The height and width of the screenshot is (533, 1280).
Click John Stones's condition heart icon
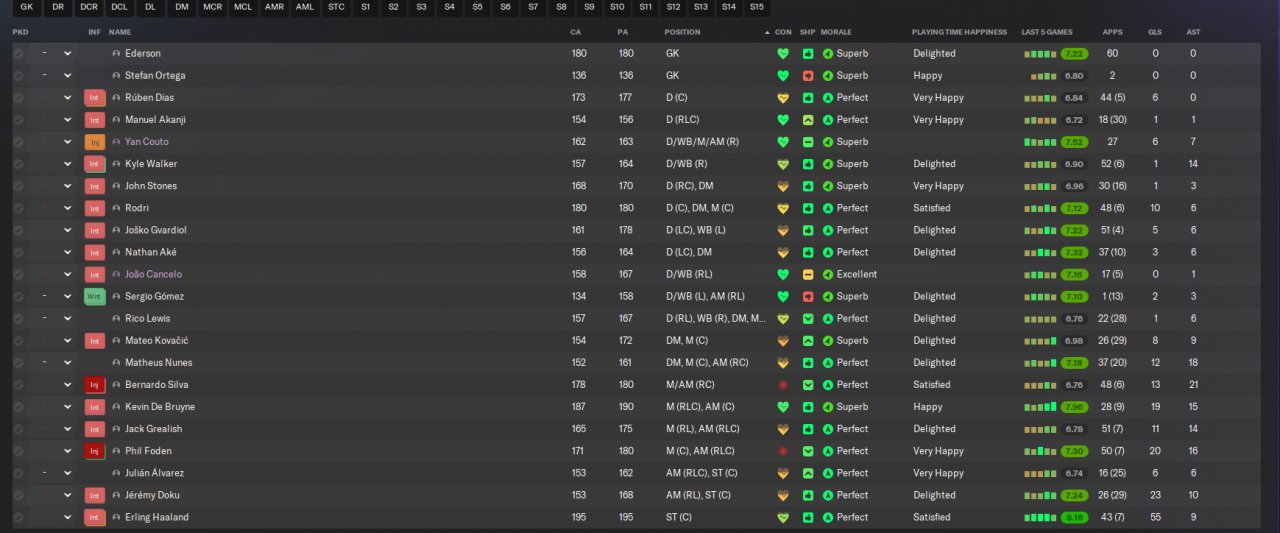(x=783, y=186)
